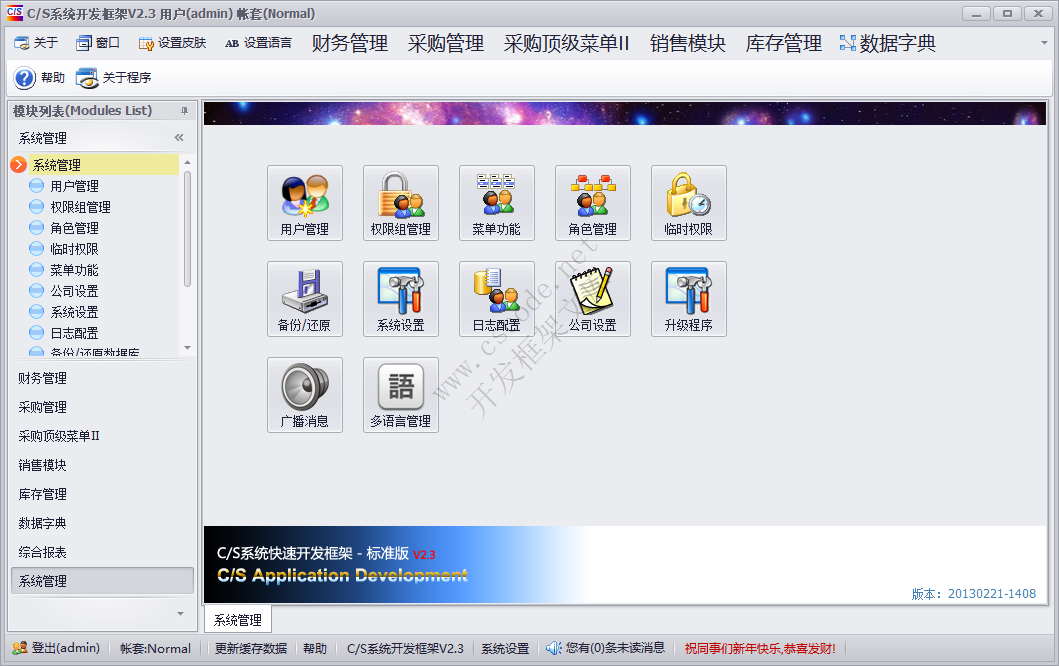
Task: Click the version 20130221-1408 text
Action: (x=973, y=594)
